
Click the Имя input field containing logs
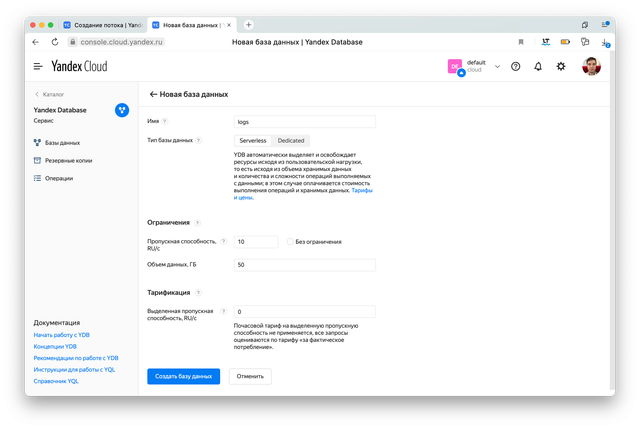(304, 121)
